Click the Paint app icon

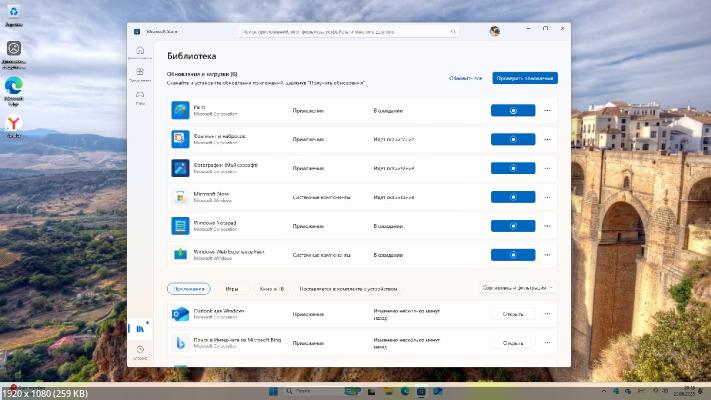click(180, 110)
